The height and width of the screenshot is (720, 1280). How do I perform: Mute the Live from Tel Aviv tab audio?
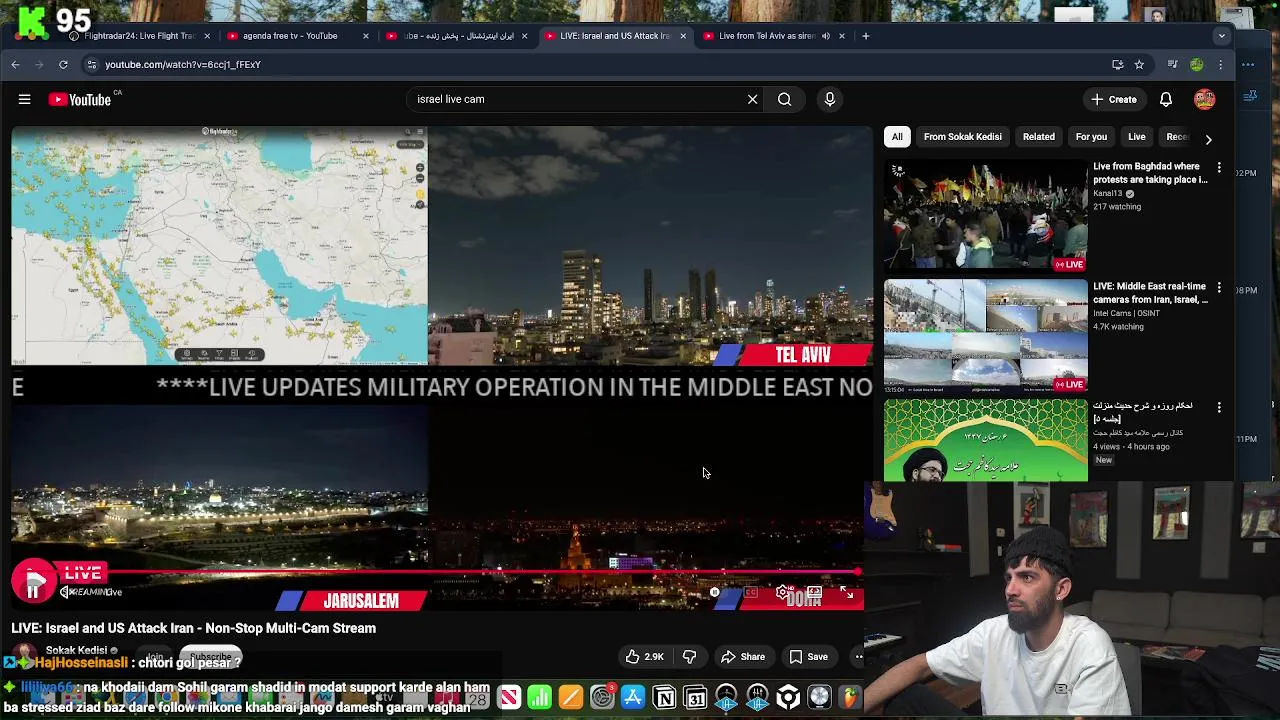tap(826, 36)
